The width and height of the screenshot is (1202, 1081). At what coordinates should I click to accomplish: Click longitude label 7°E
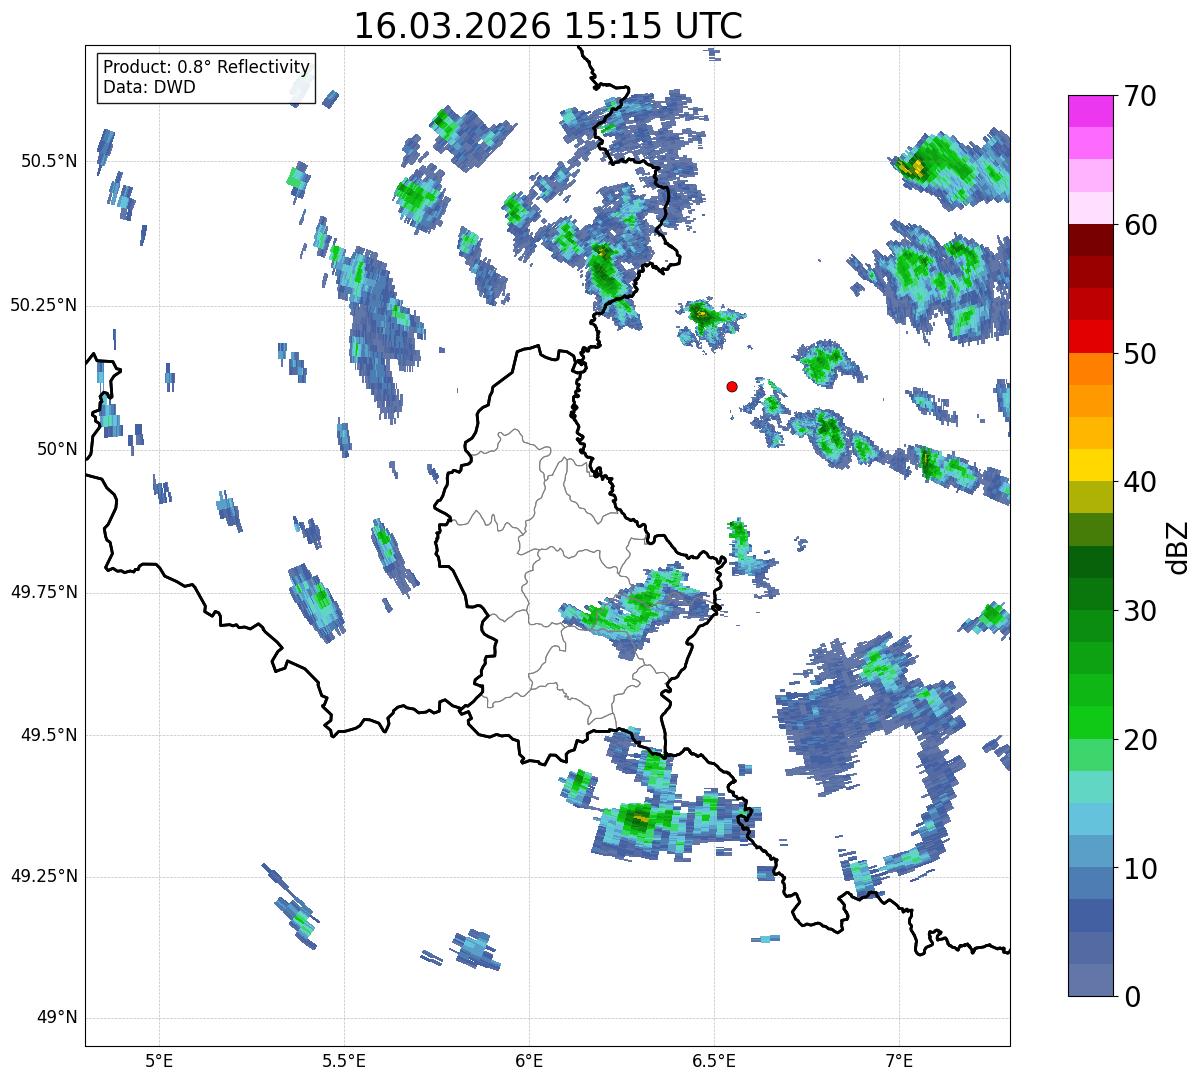899,1060
